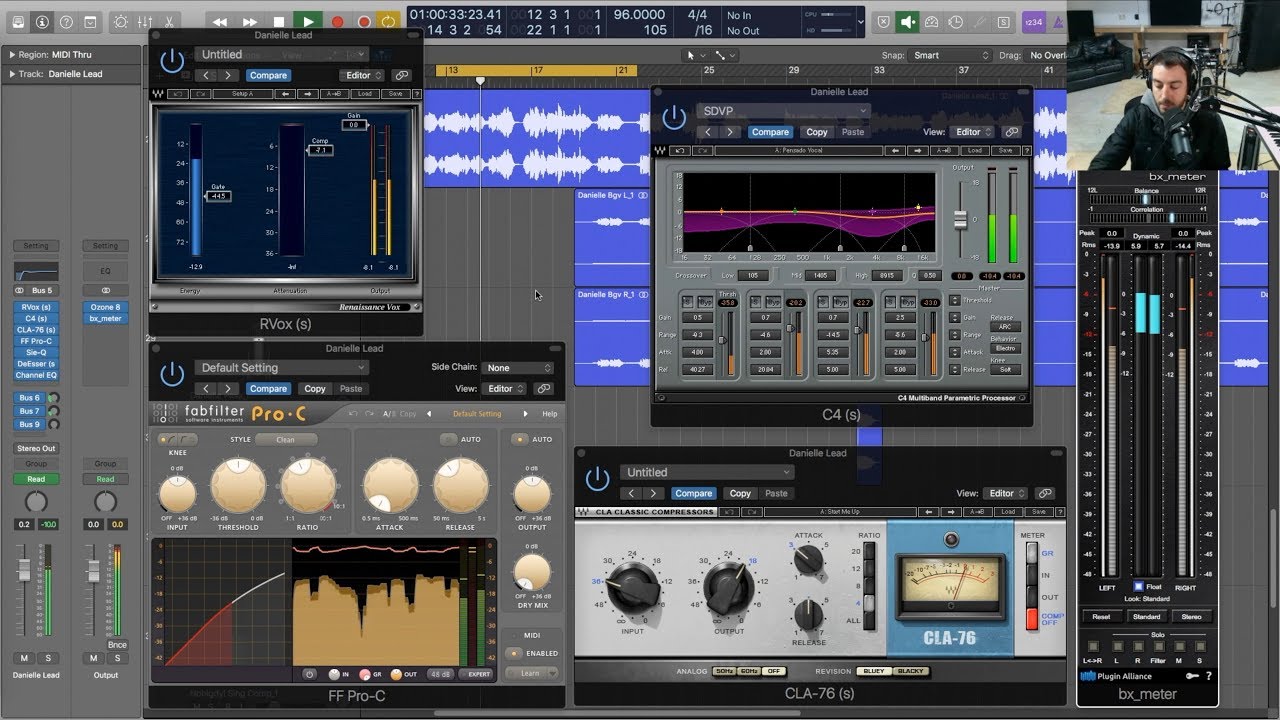Click the first red Record button
The height and width of the screenshot is (720, 1280).
click(x=337, y=21)
